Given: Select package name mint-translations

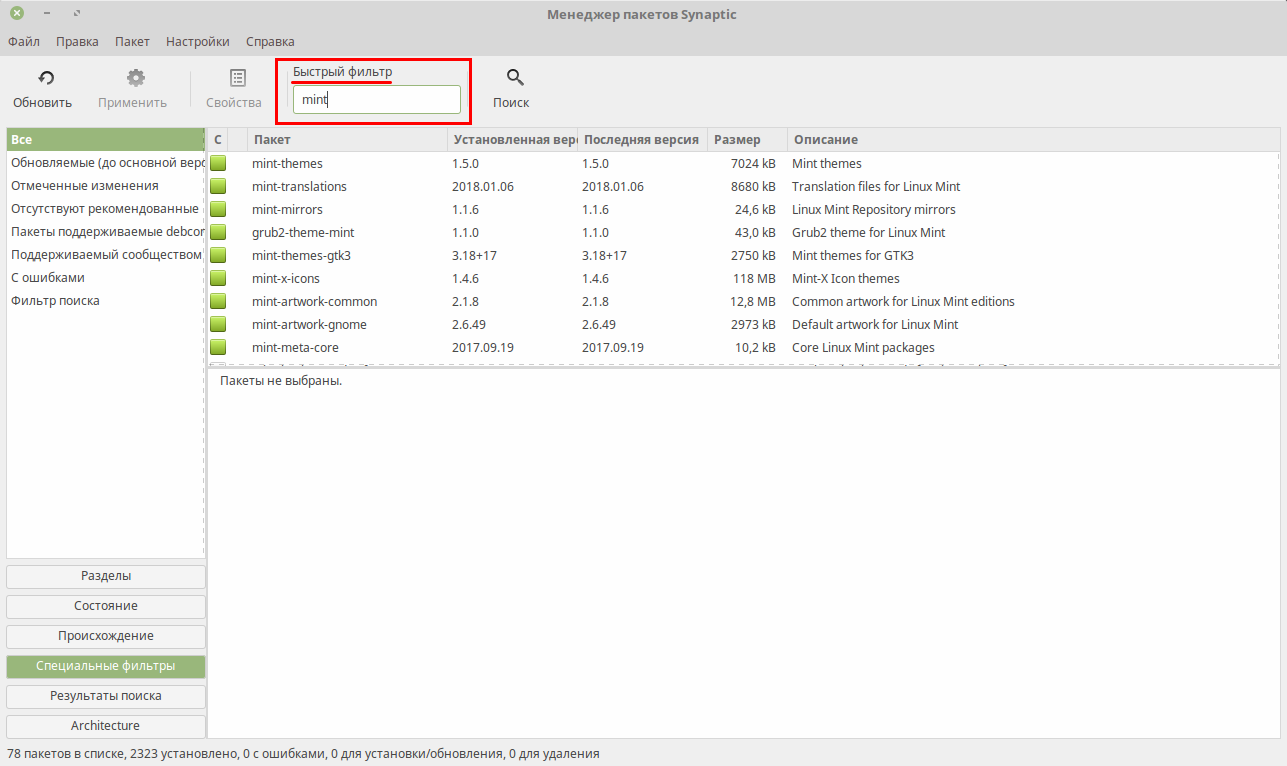Looking at the screenshot, I should [299, 186].
